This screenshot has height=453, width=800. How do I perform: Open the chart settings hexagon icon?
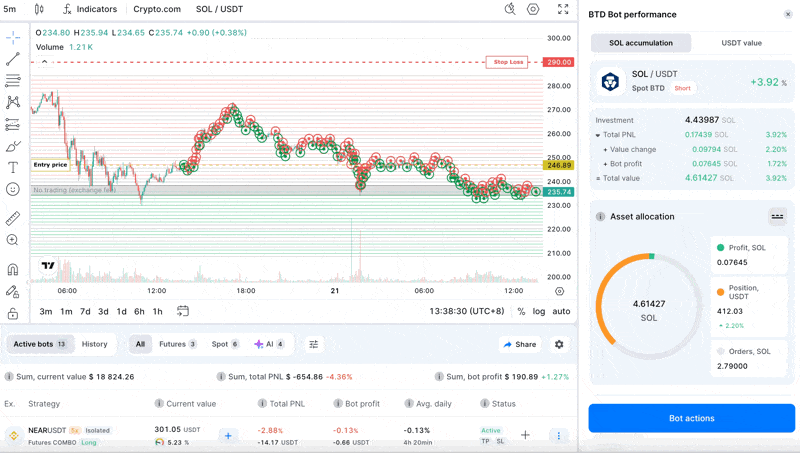533,9
